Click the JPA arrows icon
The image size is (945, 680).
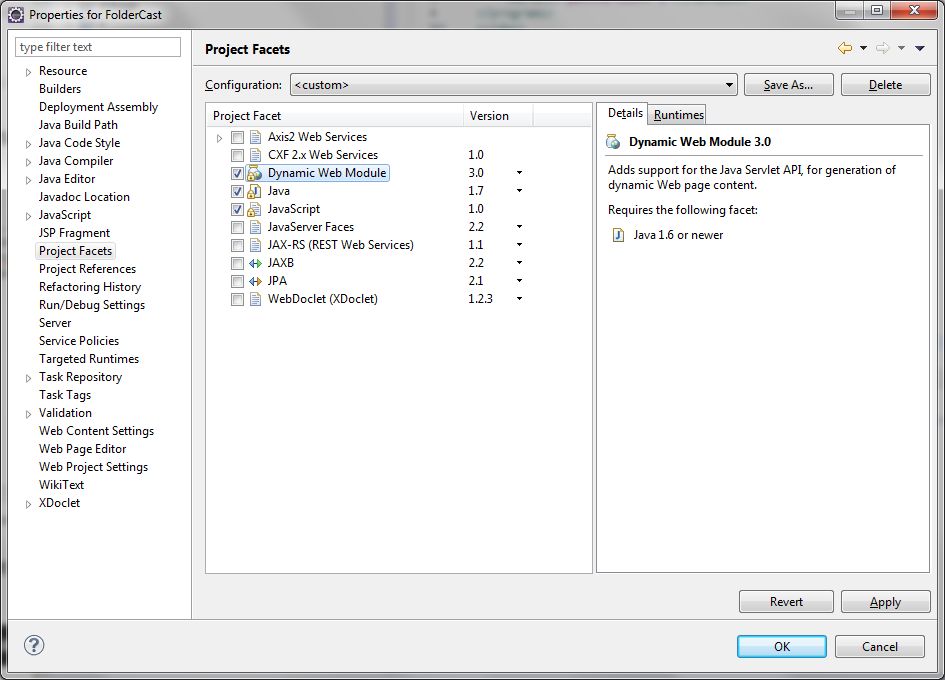coord(256,282)
